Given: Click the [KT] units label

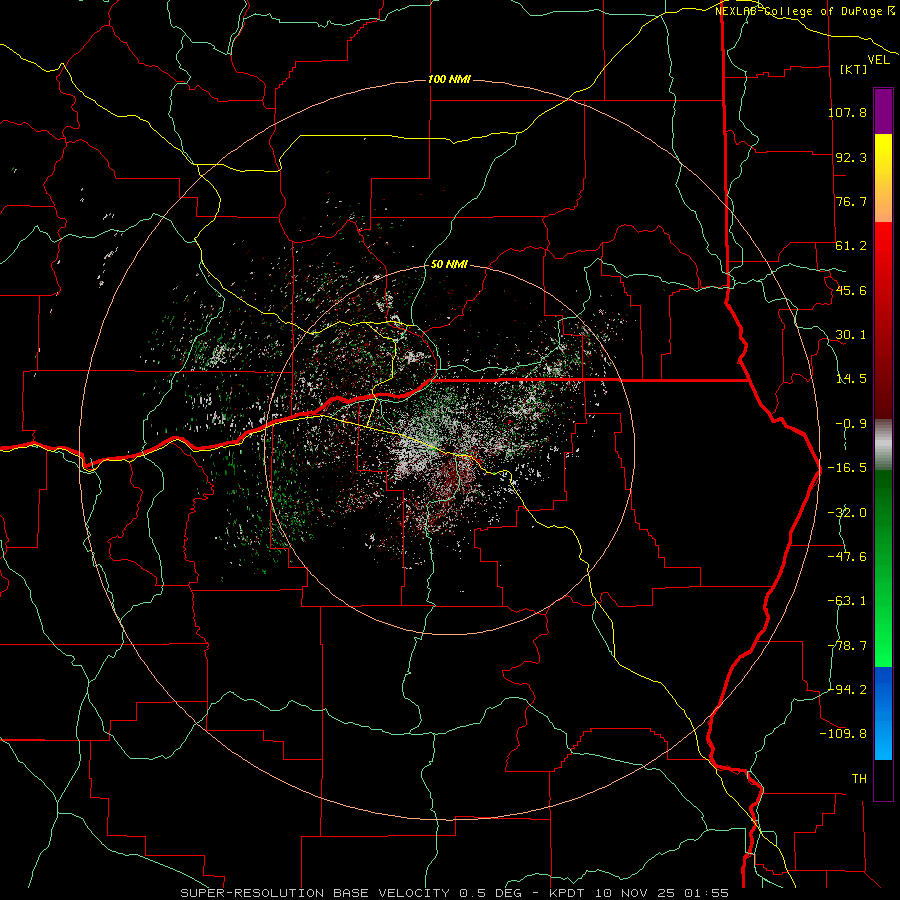Looking at the screenshot, I should click(854, 69).
